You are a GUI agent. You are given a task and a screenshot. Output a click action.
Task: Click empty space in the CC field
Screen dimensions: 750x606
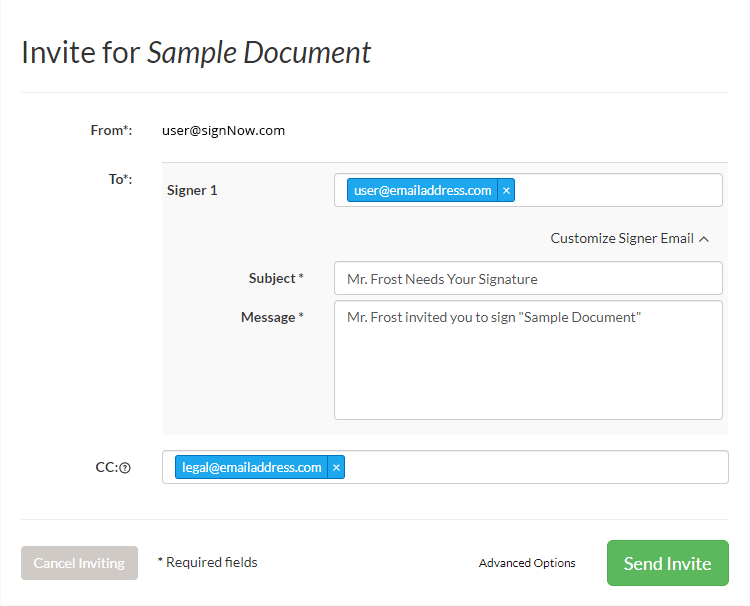click(x=535, y=467)
